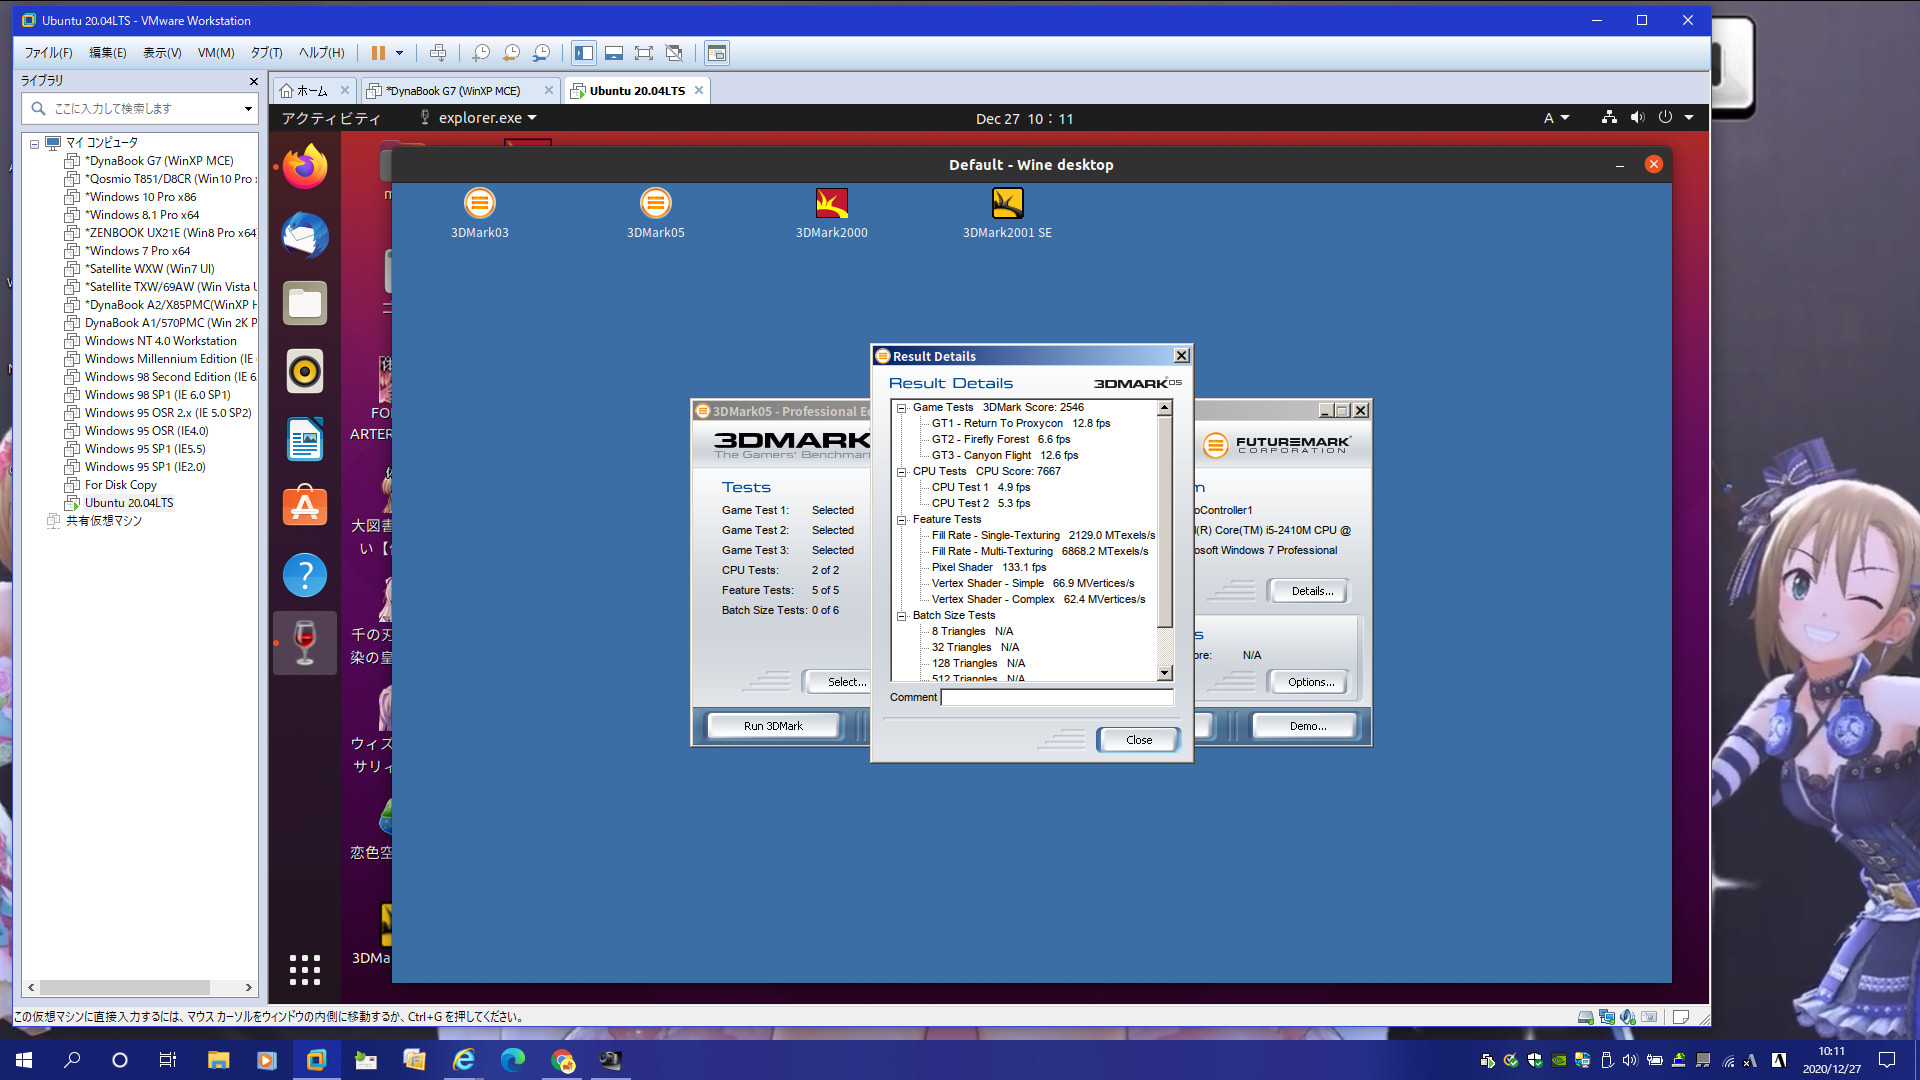Open the VM(M) menu
Viewport: 1920px width, 1080px height.
(216, 53)
